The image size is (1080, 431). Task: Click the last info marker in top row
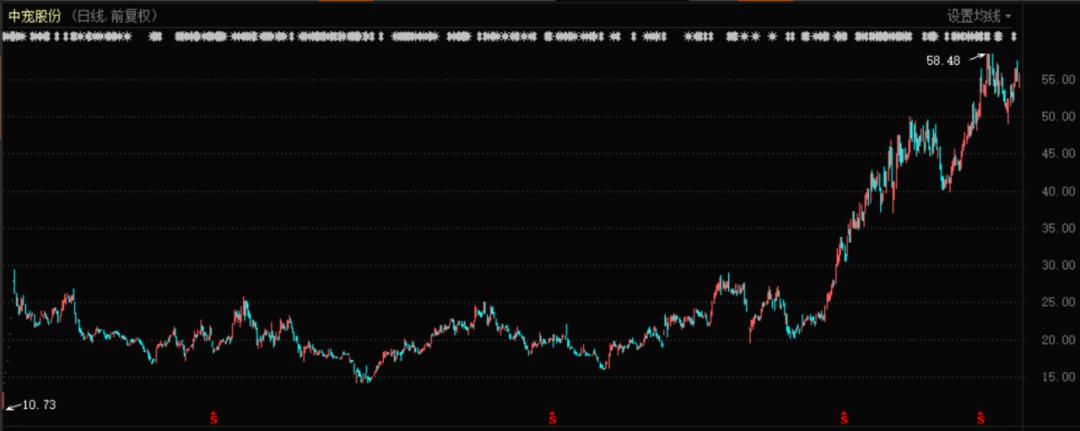(x=1014, y=37)
